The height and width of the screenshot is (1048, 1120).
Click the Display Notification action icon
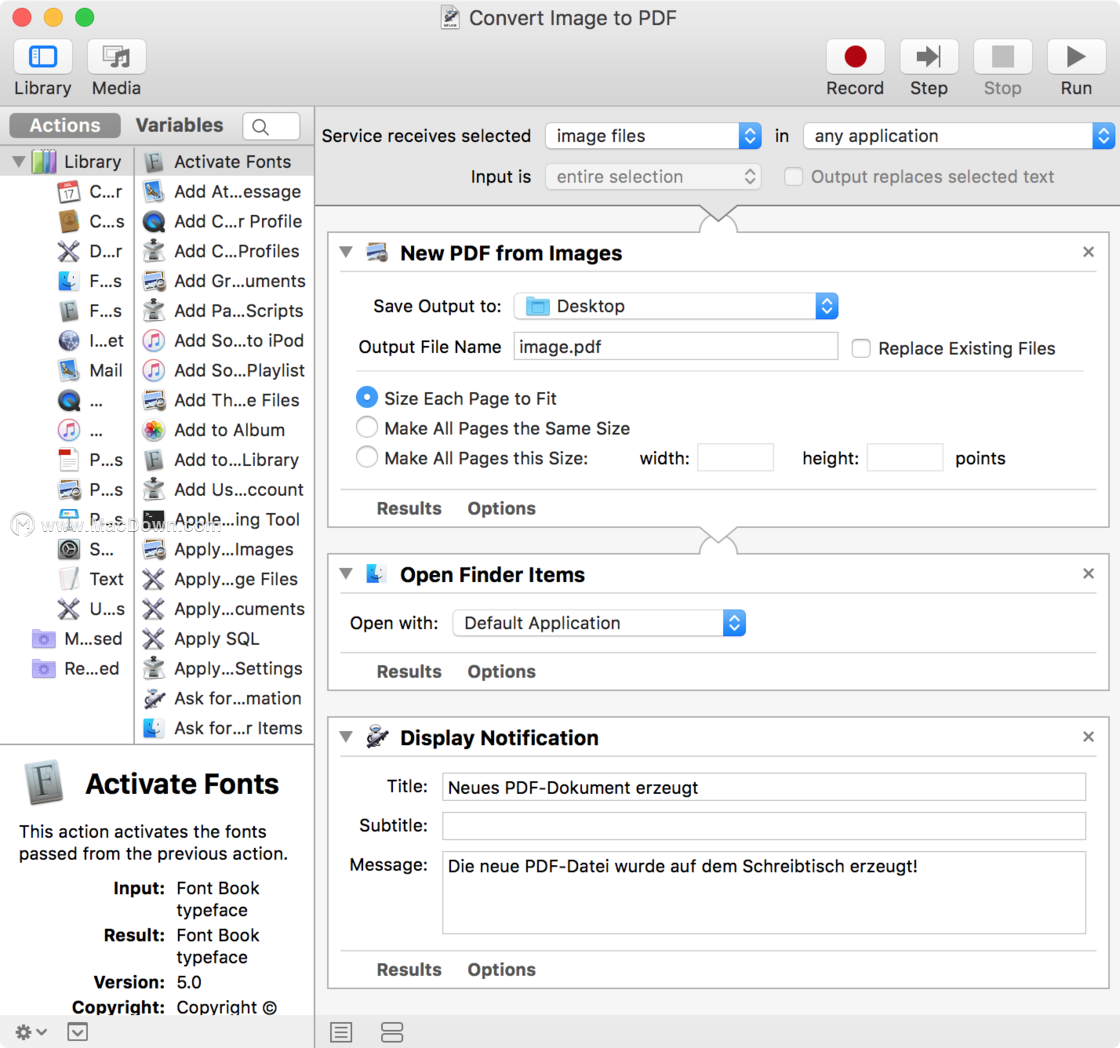377,737
